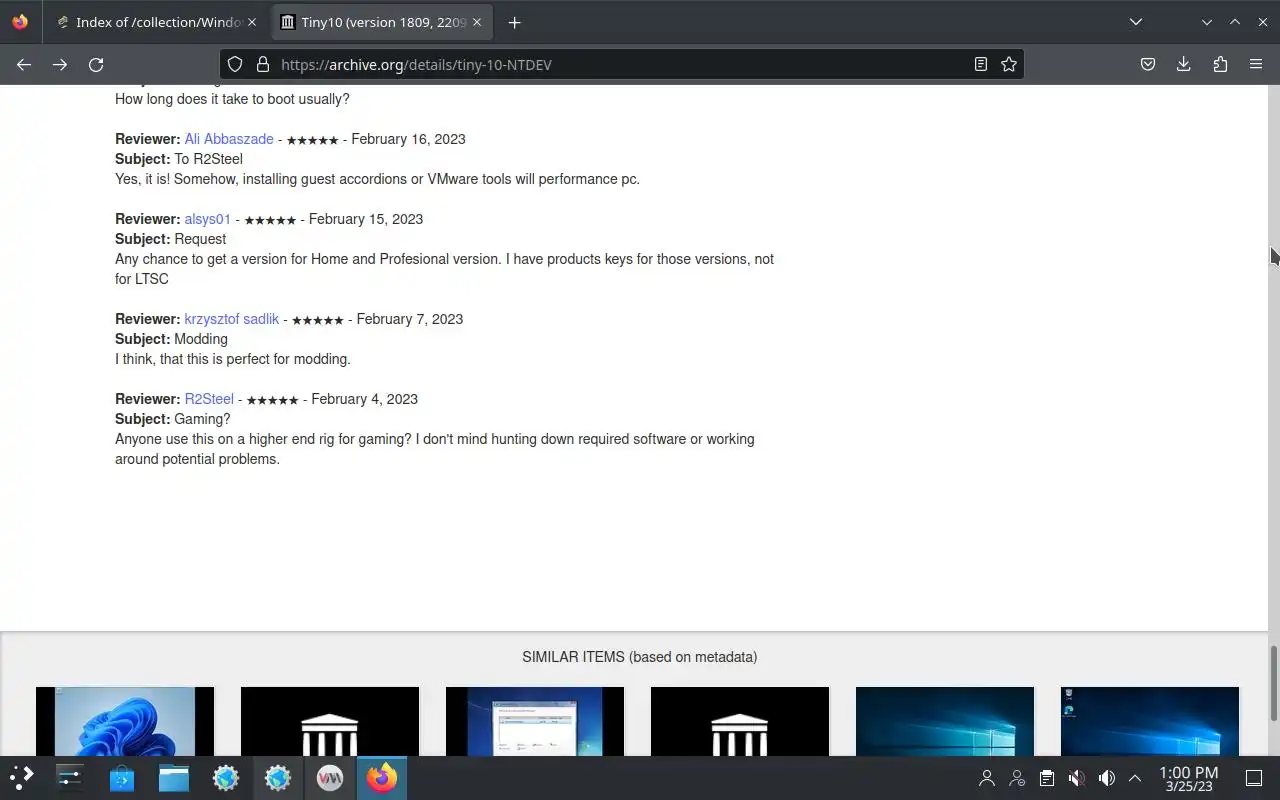The image size is (1280, 800).
Task: Open VM application in taskbar
Action: tap(330, 778)
